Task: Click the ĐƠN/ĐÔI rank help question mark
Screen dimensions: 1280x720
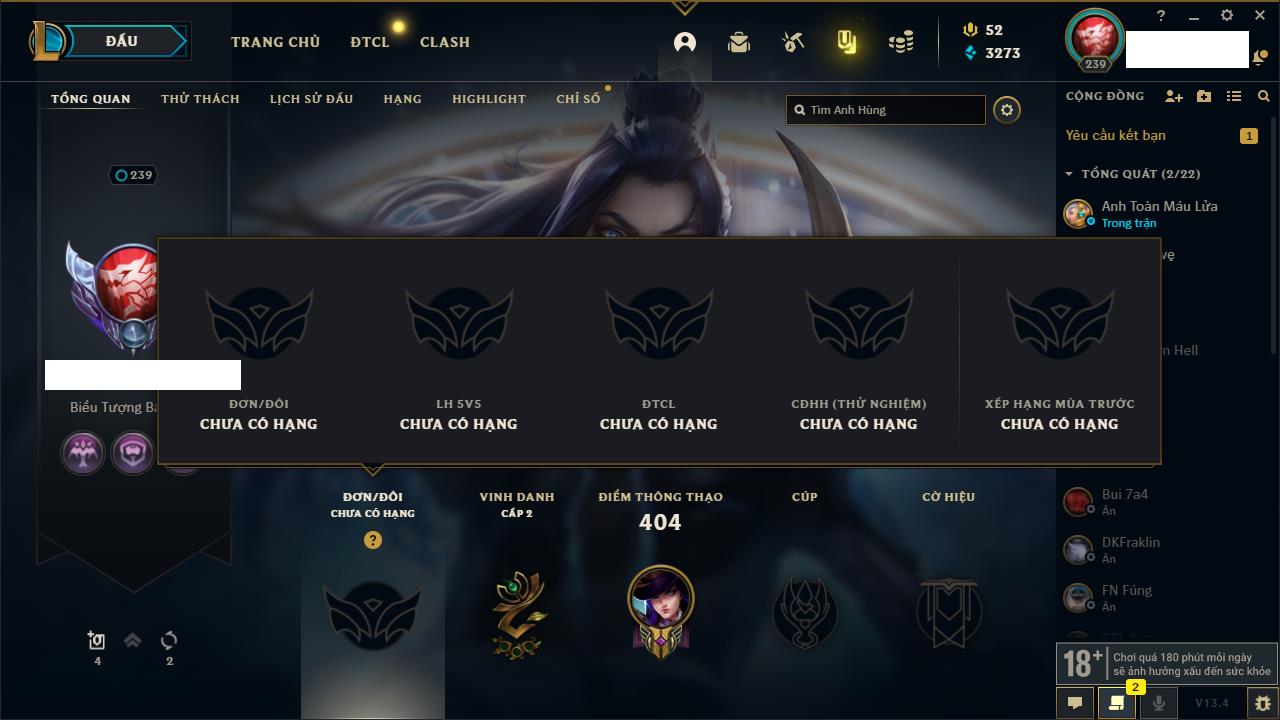Action: point(373,540)
